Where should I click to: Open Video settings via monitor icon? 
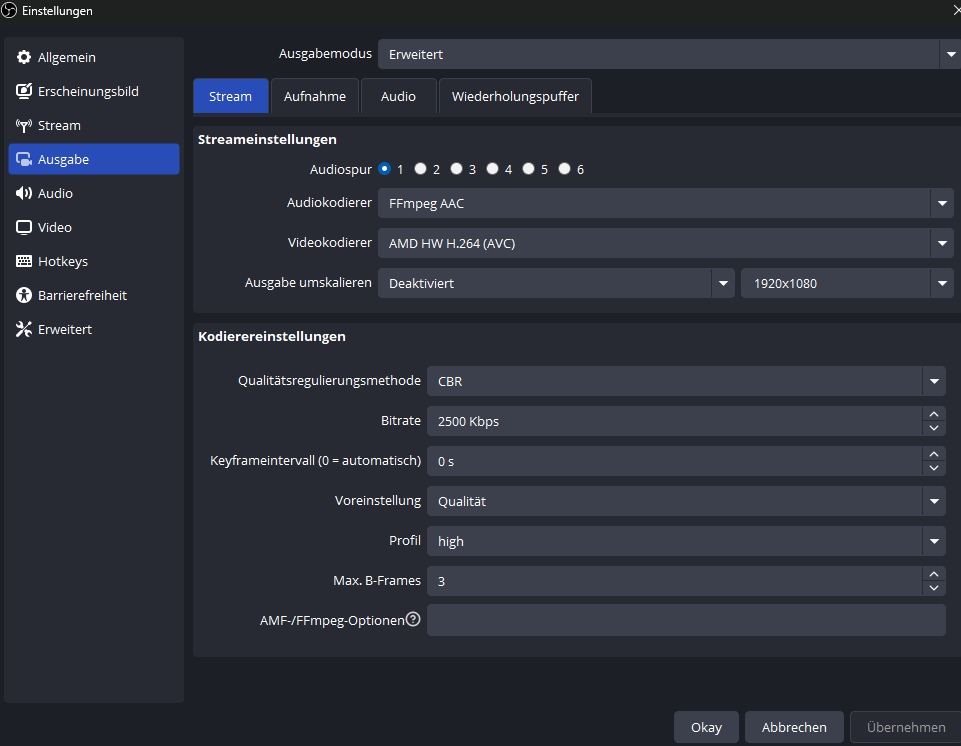(24, 228)
